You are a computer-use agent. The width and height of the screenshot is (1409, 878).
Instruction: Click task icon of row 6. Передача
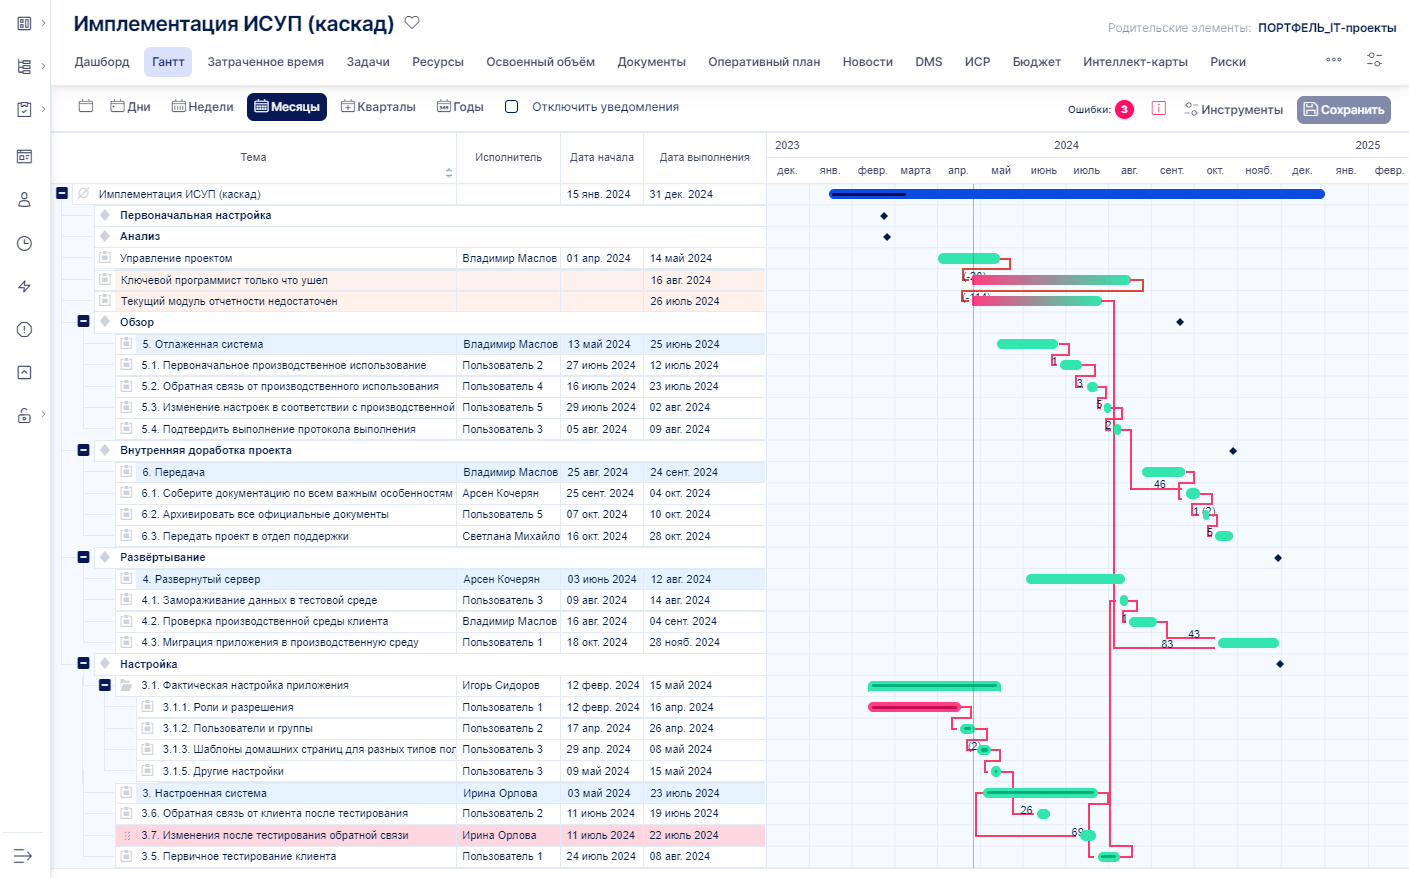click(x=127, y=472)
